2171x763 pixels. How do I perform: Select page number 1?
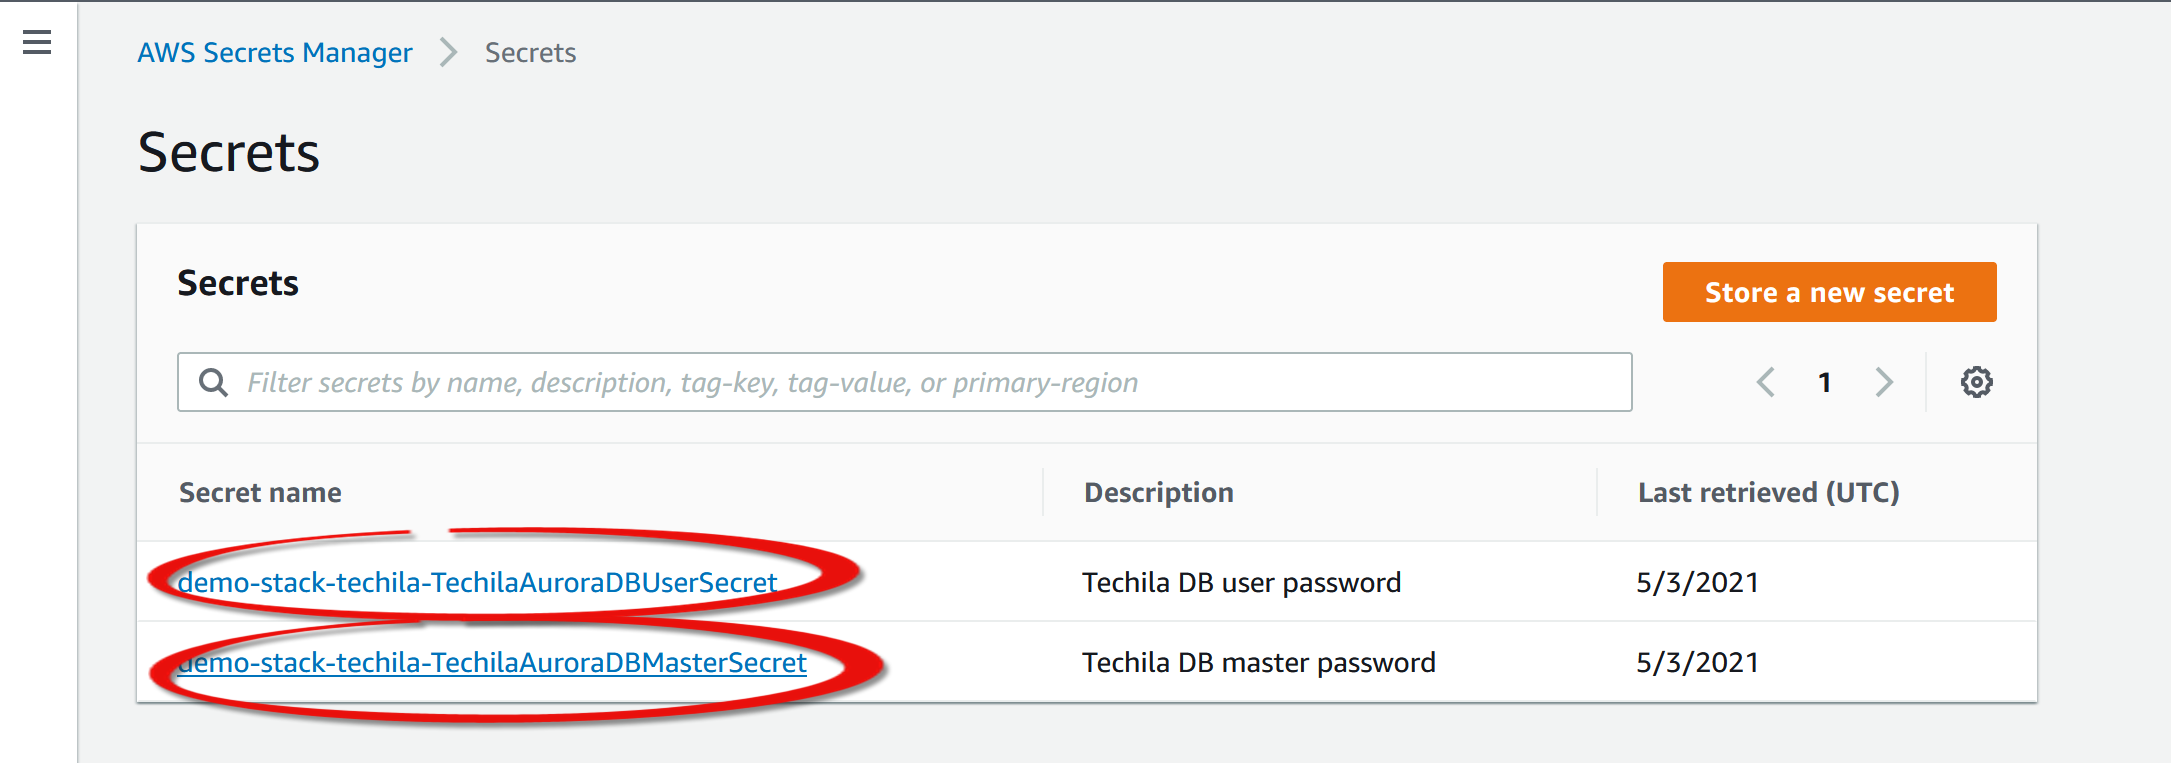coord(1824,382)
